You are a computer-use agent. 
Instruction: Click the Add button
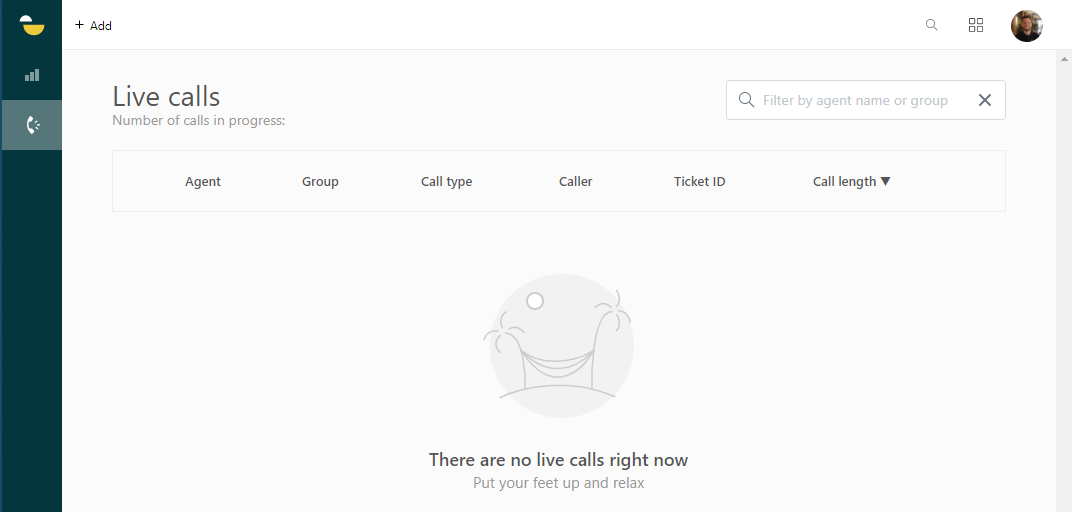click(x=94, y=25)
